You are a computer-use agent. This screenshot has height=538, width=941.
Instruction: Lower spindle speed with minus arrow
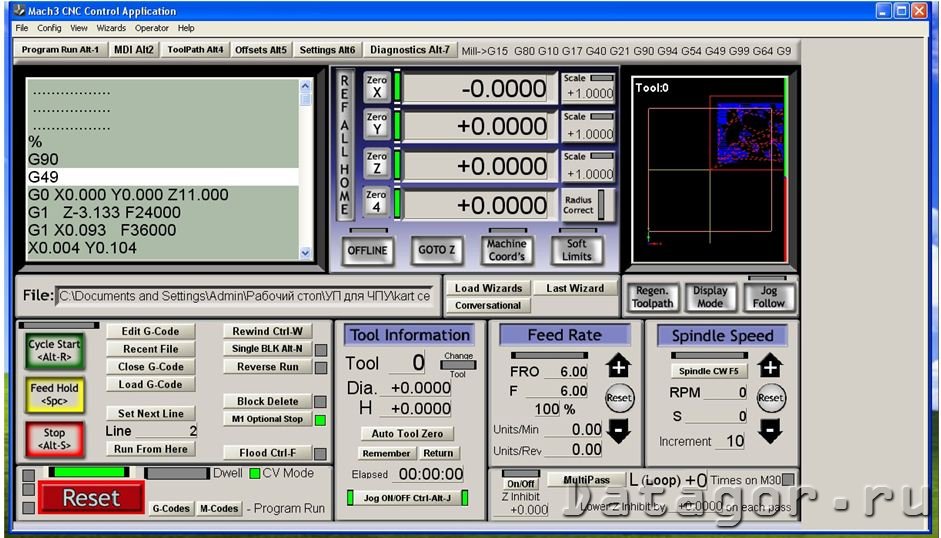pyautogui.click(x=770, y=431)
